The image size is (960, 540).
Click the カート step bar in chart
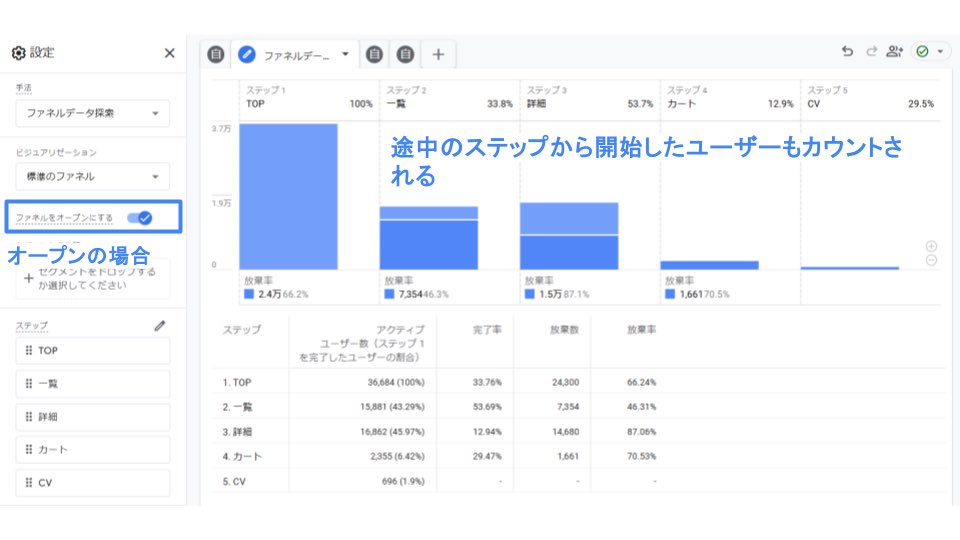710,265
